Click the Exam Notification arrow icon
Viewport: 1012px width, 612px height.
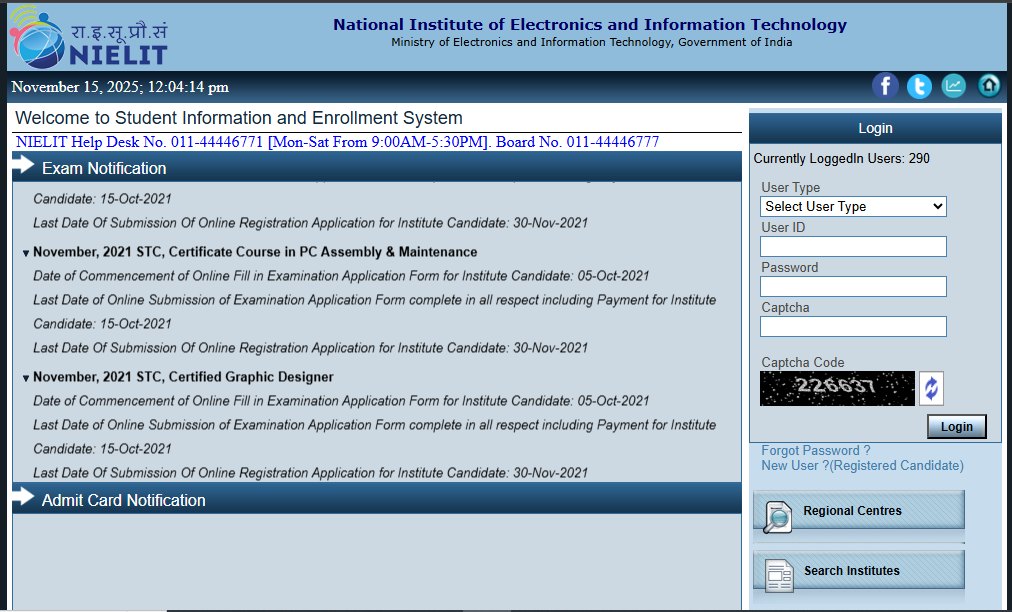23,167
